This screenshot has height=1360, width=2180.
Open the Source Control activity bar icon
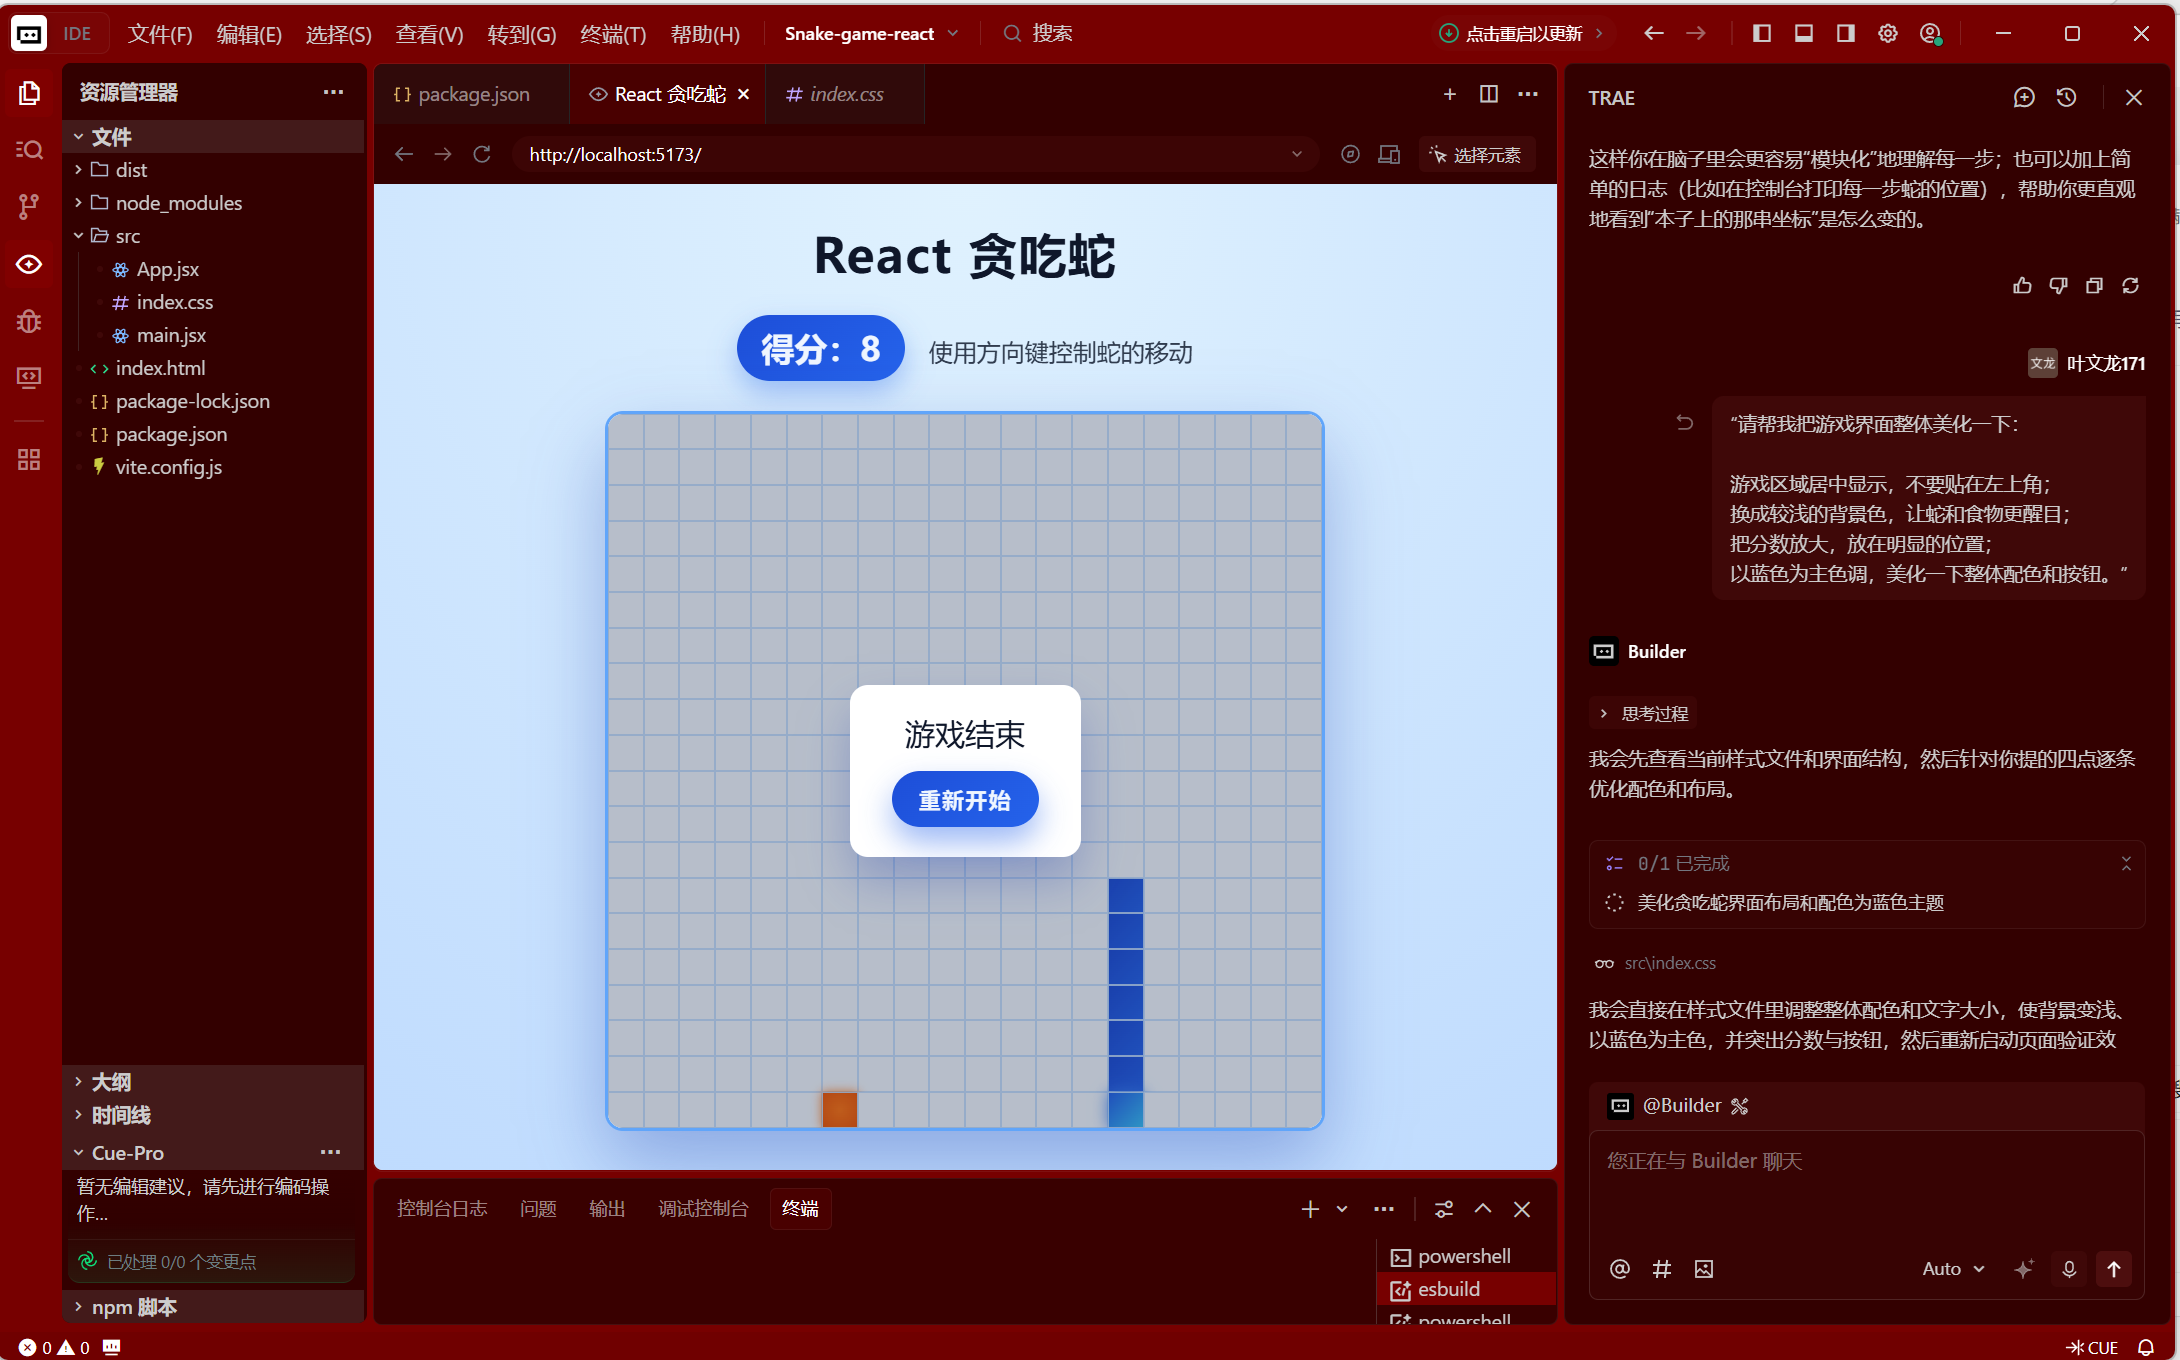(29, 206)
